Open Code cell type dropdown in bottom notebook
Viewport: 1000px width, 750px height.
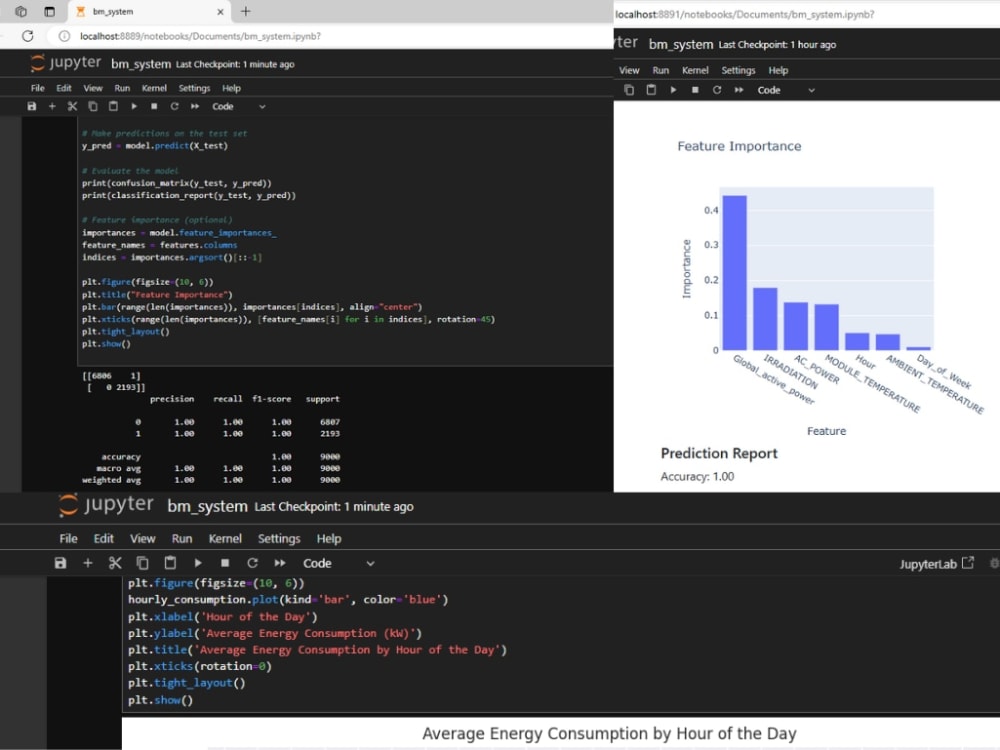[339, 563]
